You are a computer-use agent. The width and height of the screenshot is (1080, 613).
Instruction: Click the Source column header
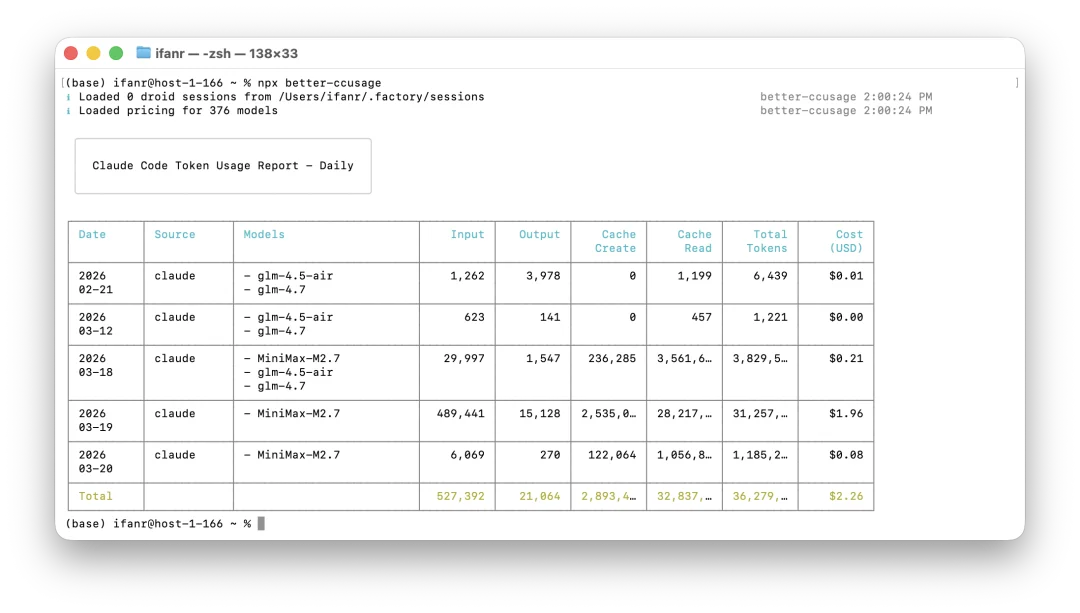[175, 234]
